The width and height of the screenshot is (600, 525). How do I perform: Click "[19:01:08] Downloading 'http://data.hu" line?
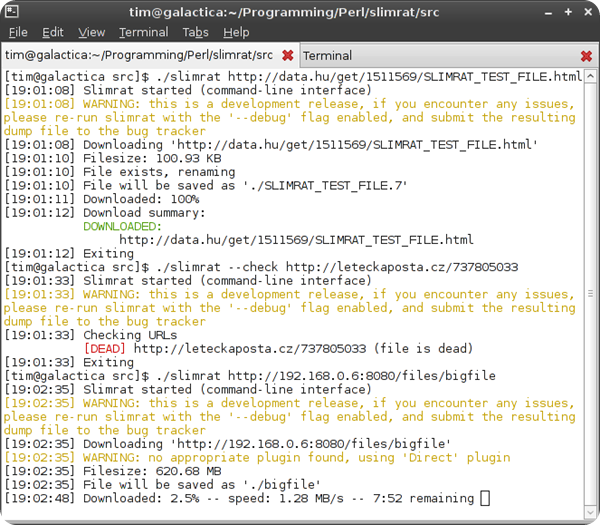click(x=271, y=145)
